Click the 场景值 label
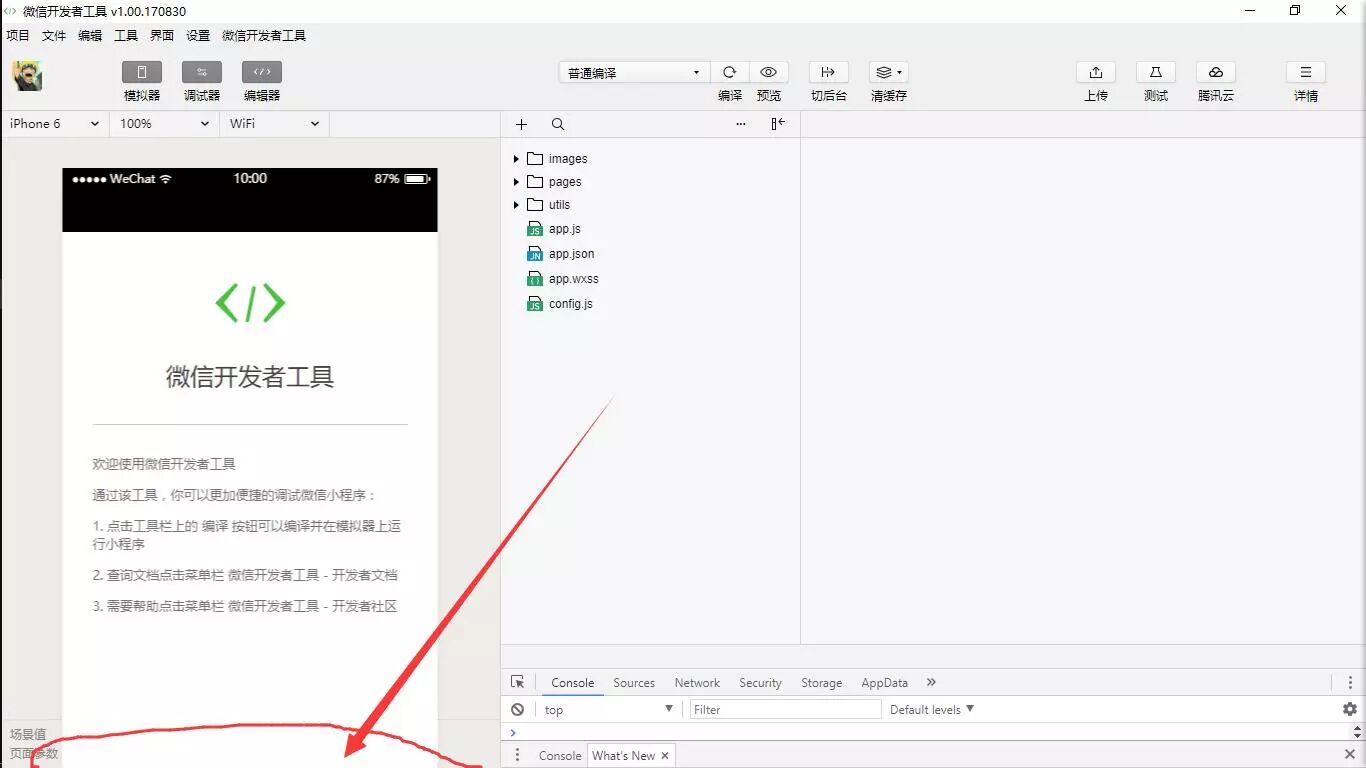This screenshot has height=768, width=1366. 28,734
